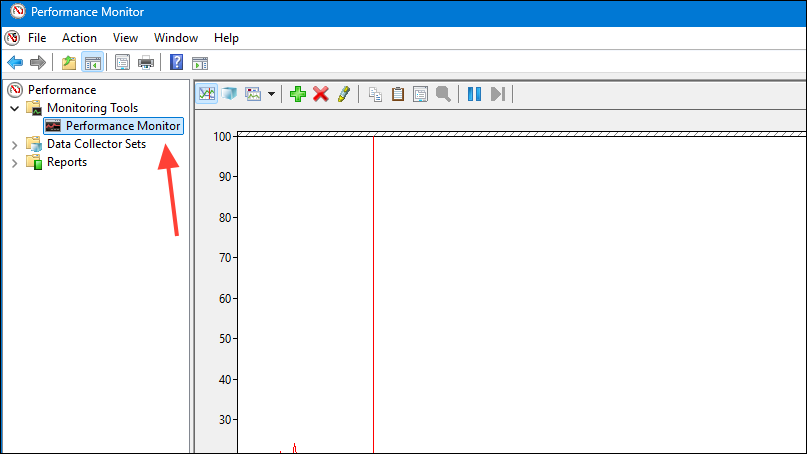The height and width of the screenshot is (454, 807).
Task: Click the Zoom magnifier icon
Action: pyautogui.click(x=443, y=94)
